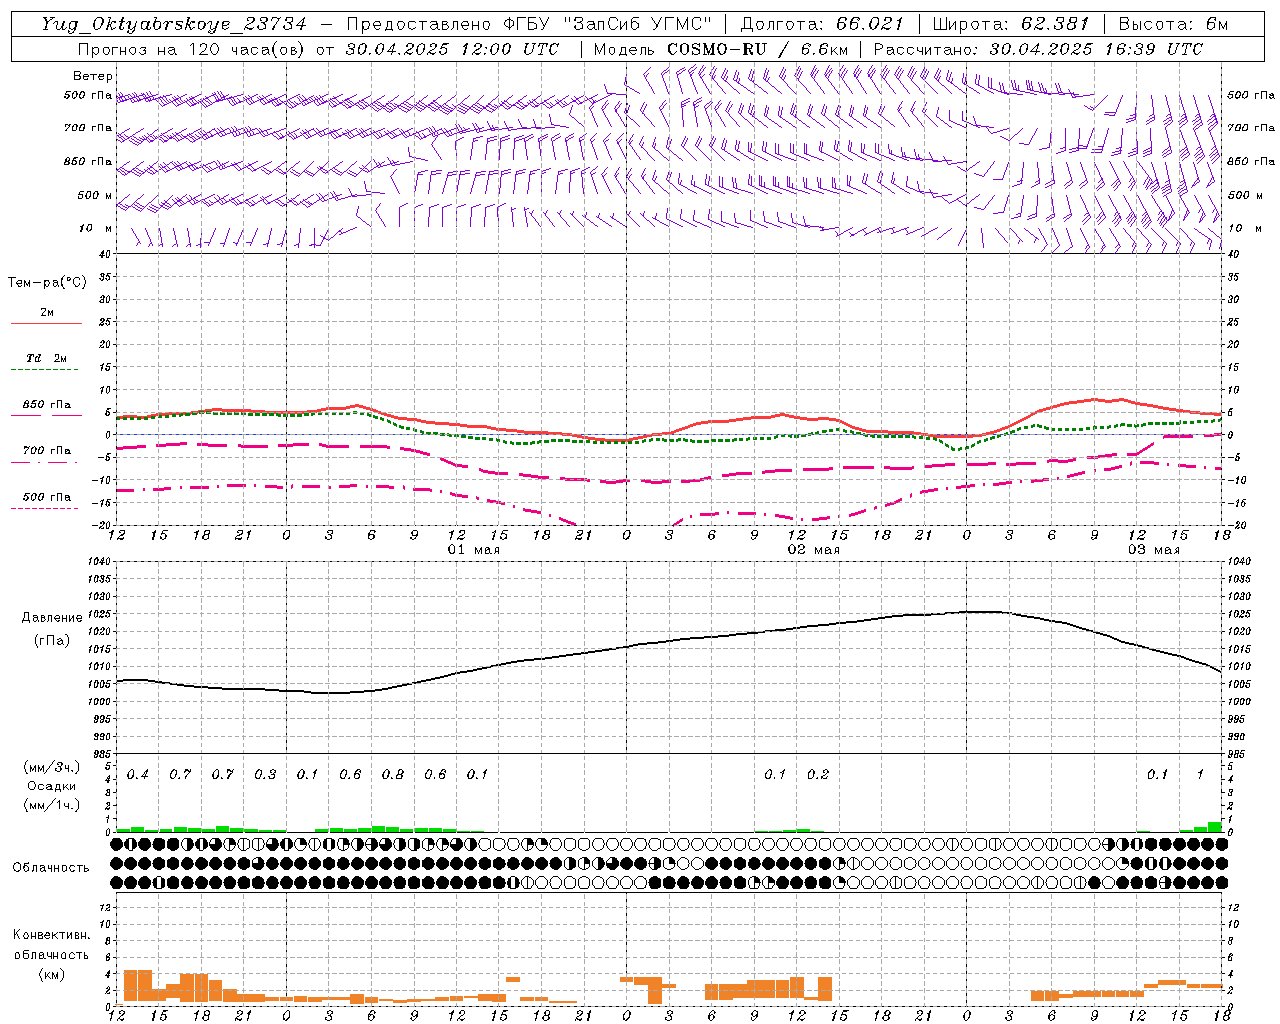Click the 0.2 precipitation value

pyautogui.click(x=818, y=775)
